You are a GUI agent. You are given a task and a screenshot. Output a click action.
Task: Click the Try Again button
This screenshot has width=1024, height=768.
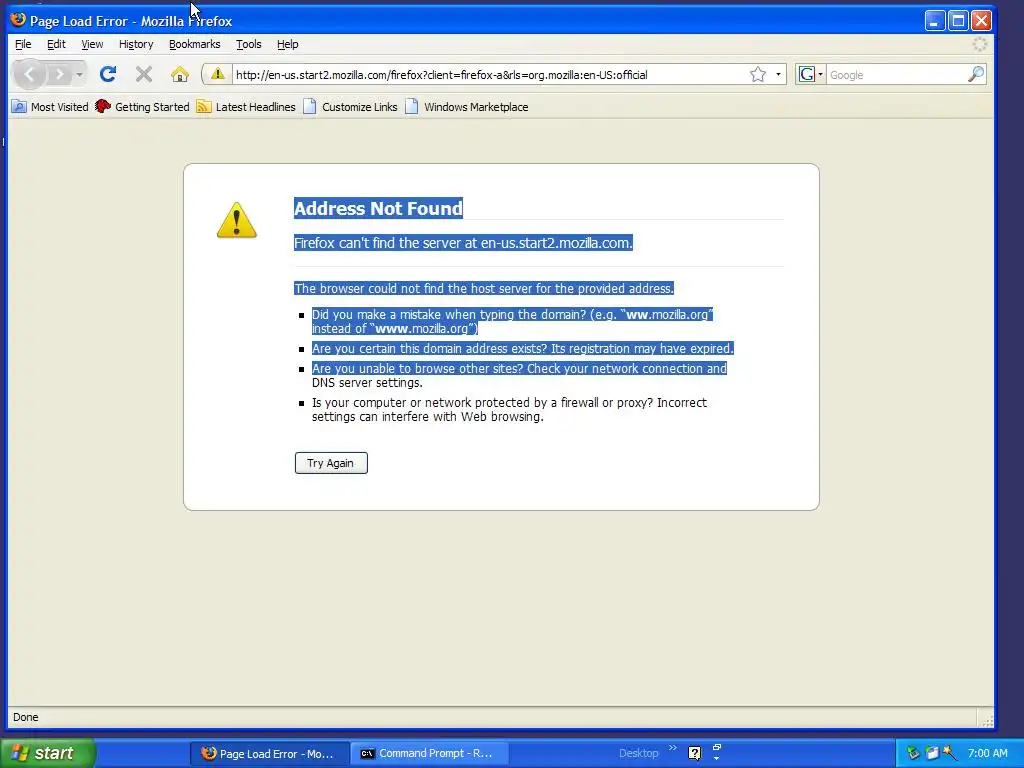point(331,463)
